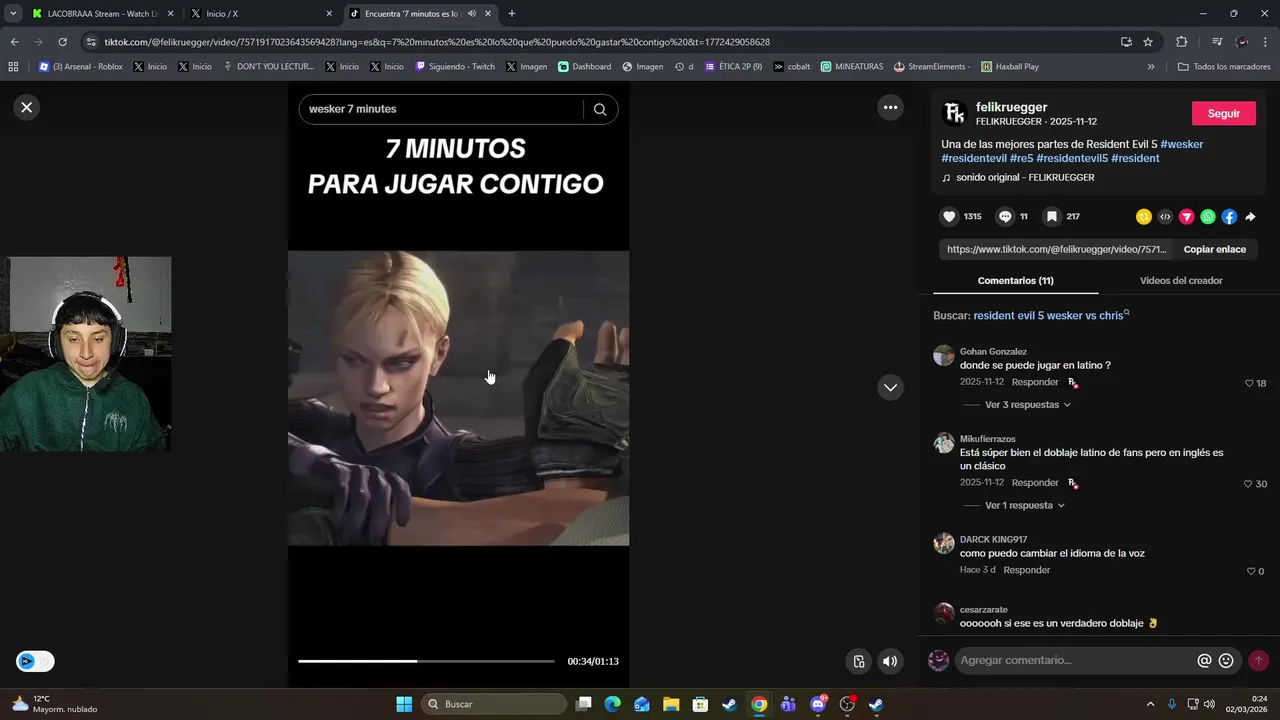Open weather widget showing 12°C
The height and width of the screenshot is (720, 1280).
(x=55, y=704)
